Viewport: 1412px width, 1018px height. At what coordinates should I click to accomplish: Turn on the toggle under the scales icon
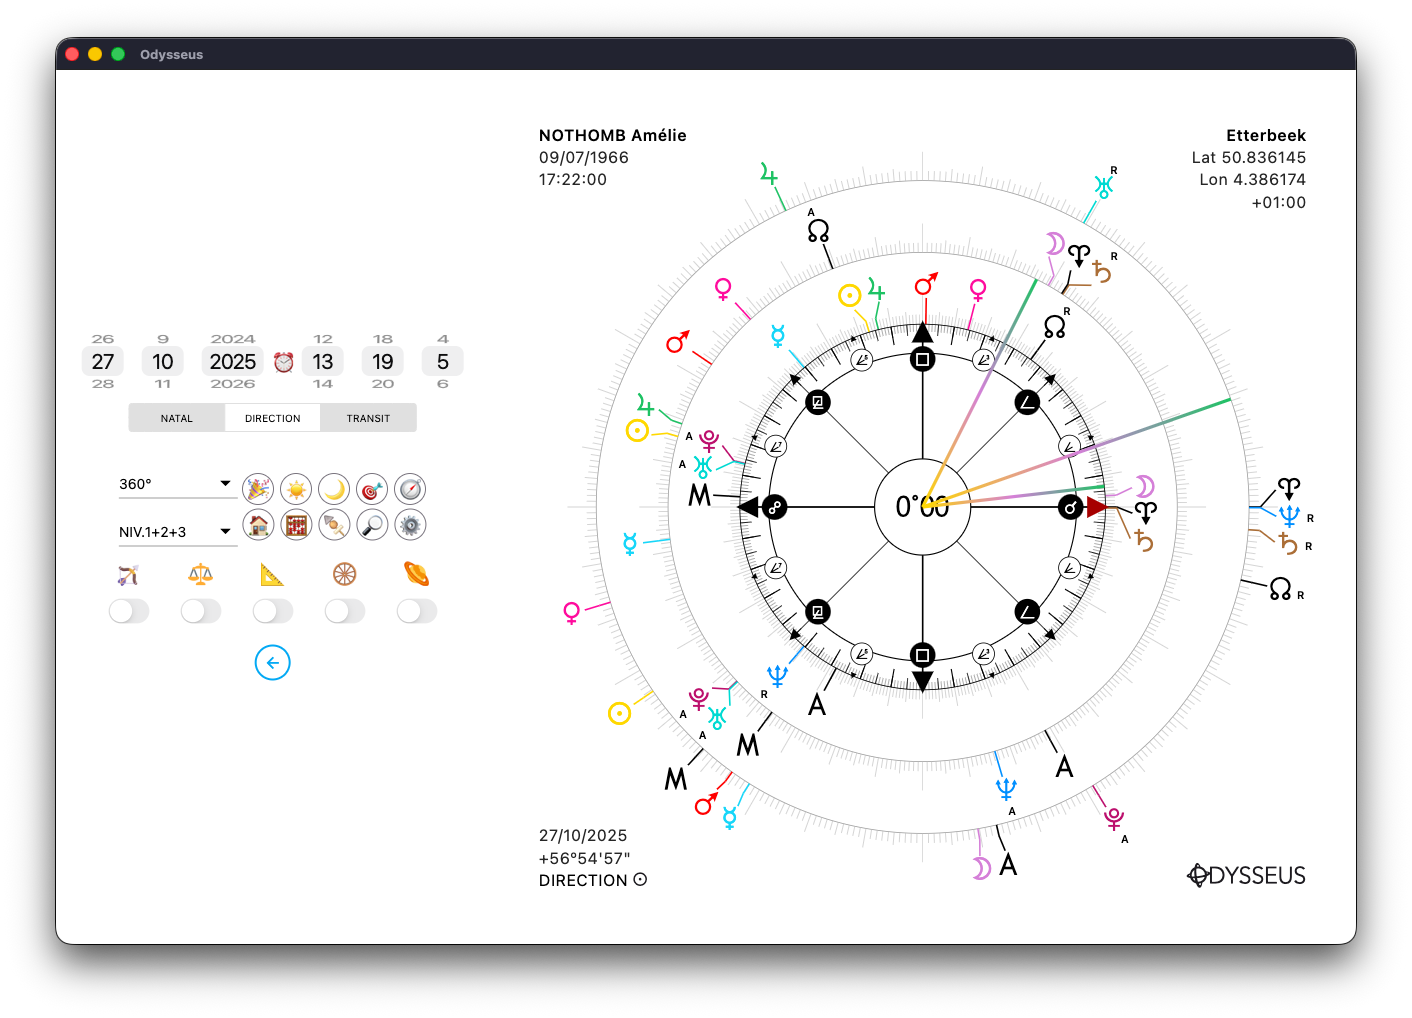coord(201,611)
